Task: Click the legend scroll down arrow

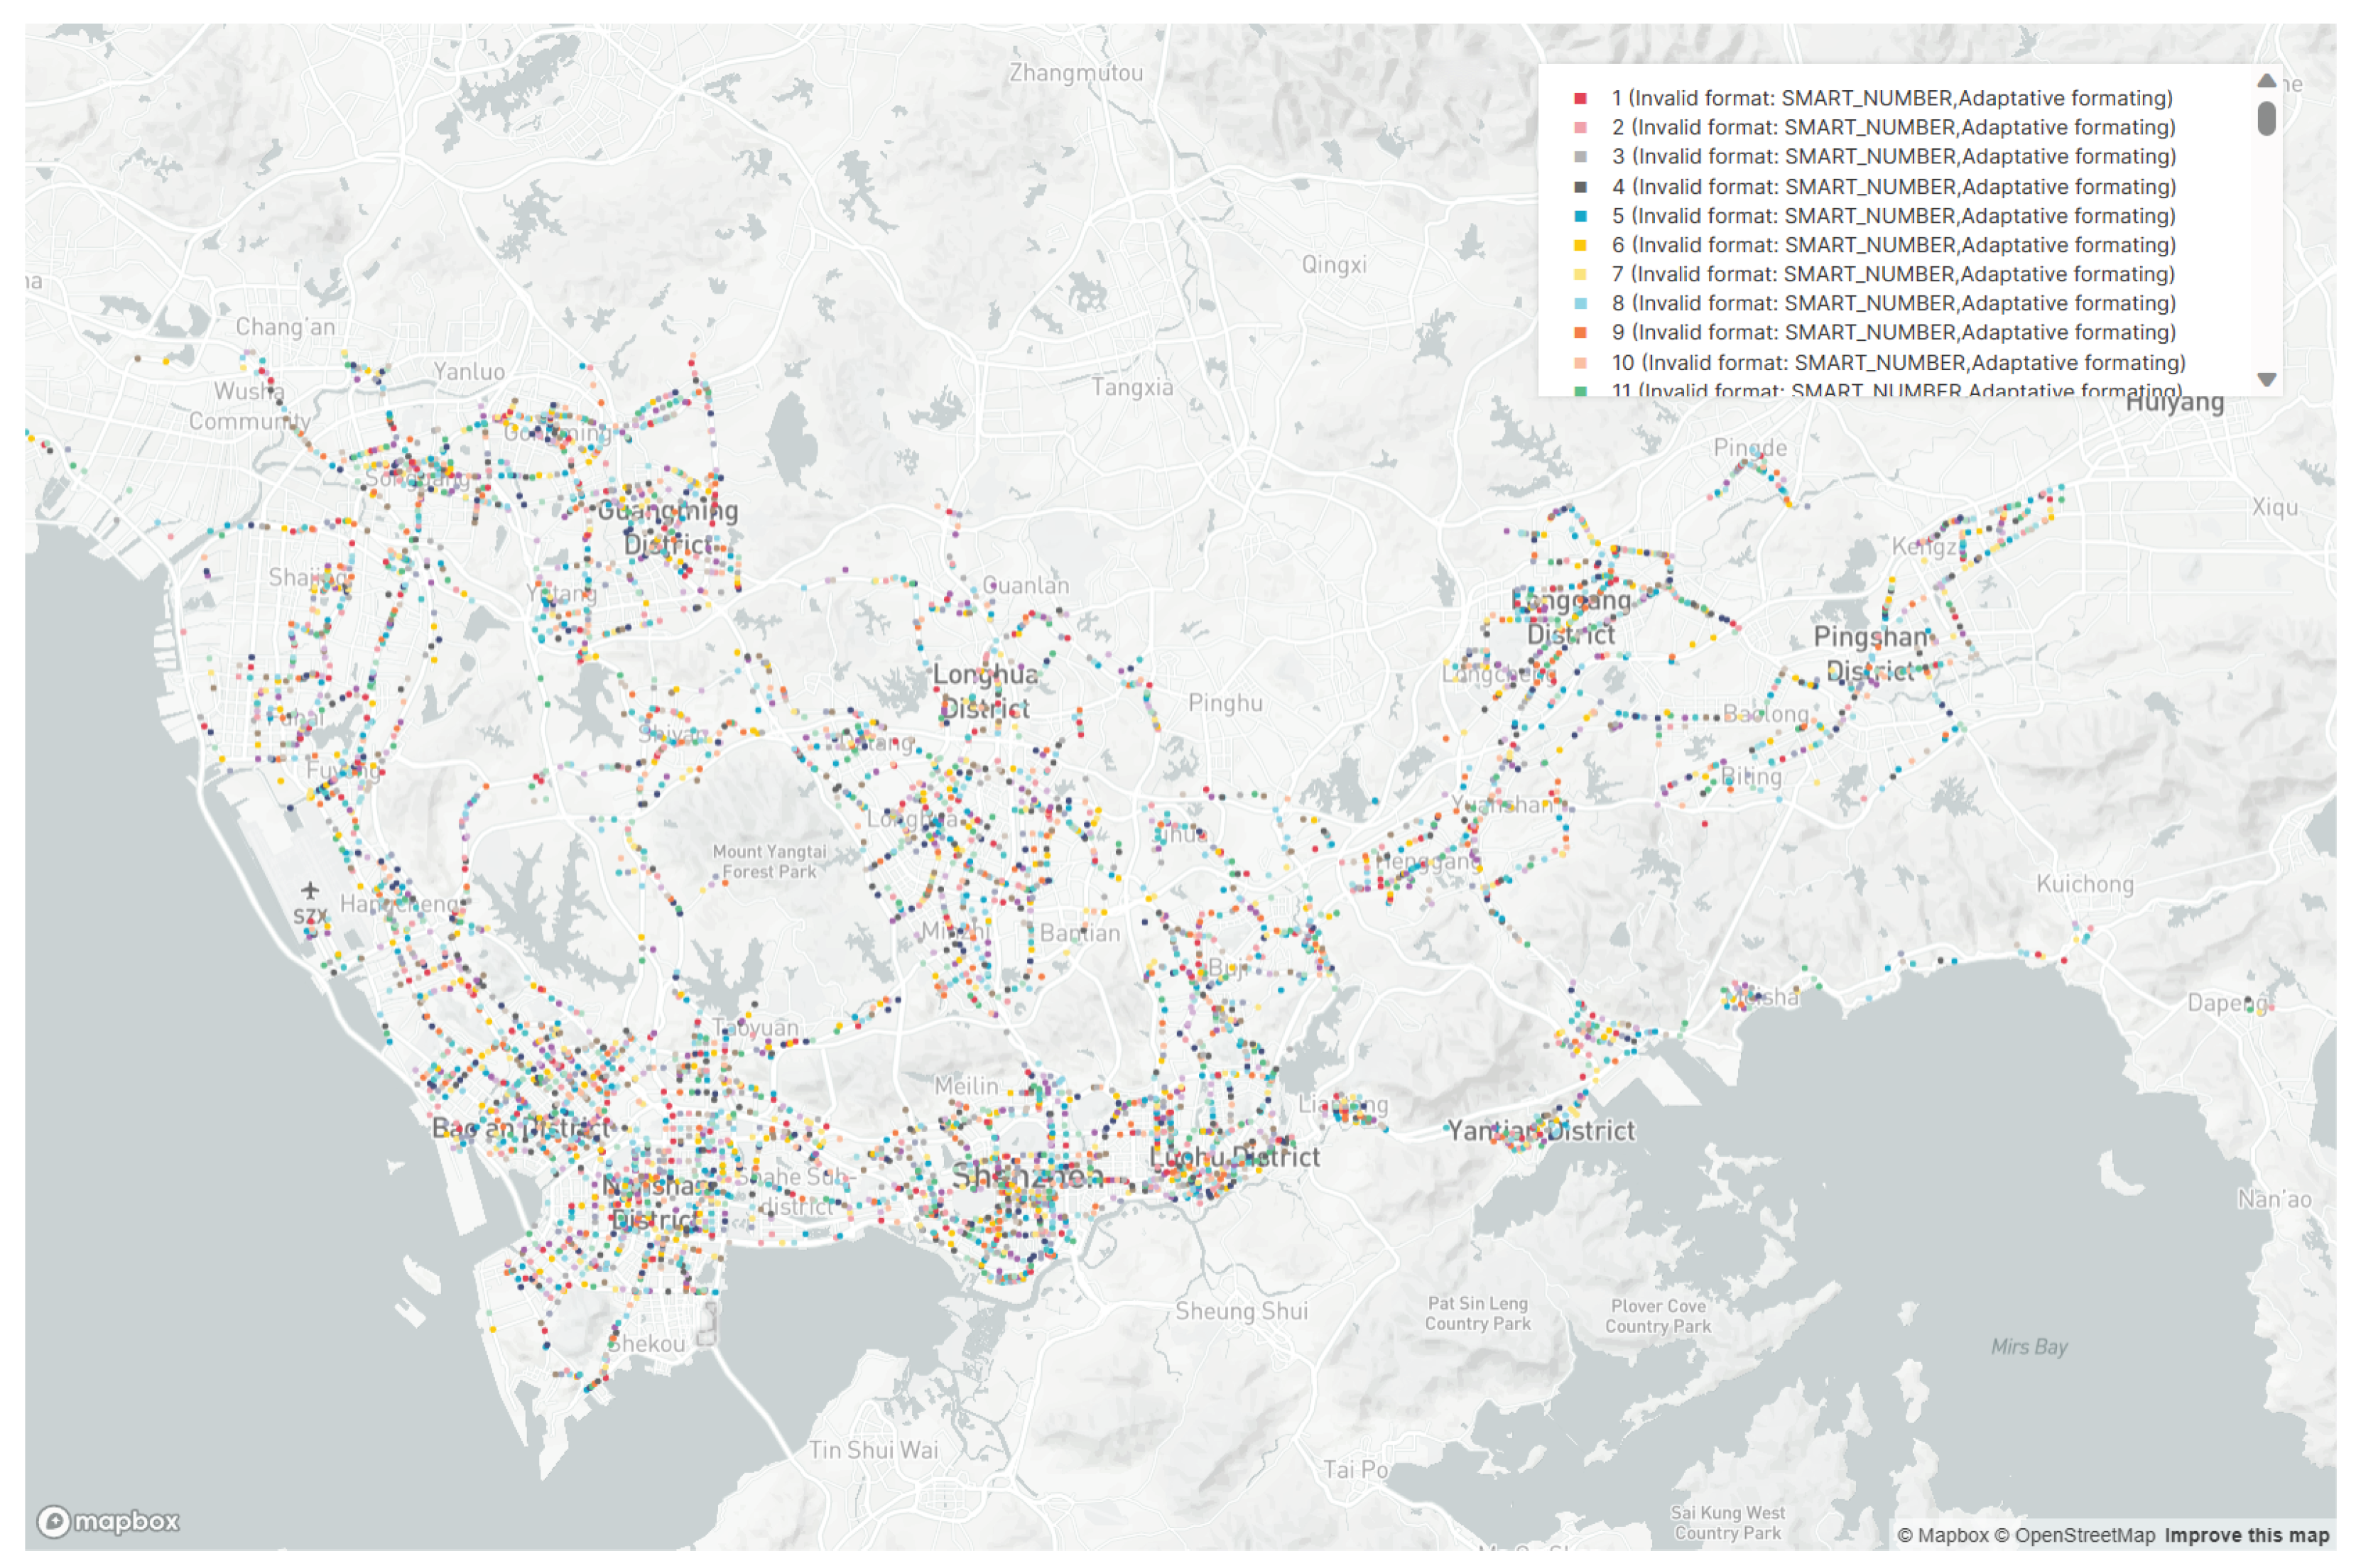Action: pyautogui.click(x=2266, y=379)
